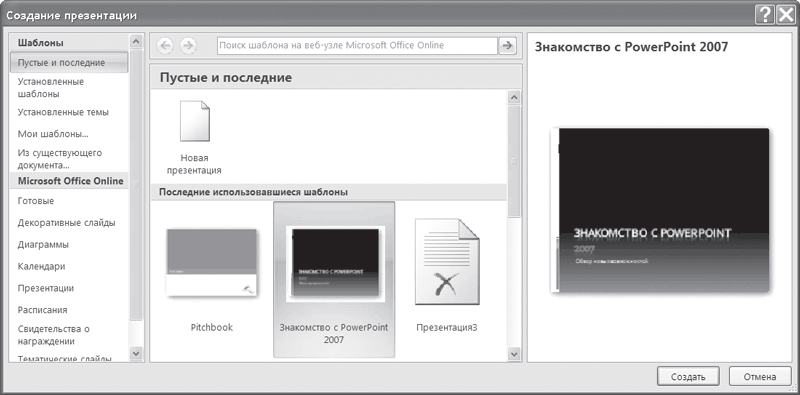Viewport: 800px width, 395px height.
Task: Click preview title Знакомство с PowerPoint 2007
Action: click(x=631, y=47)
